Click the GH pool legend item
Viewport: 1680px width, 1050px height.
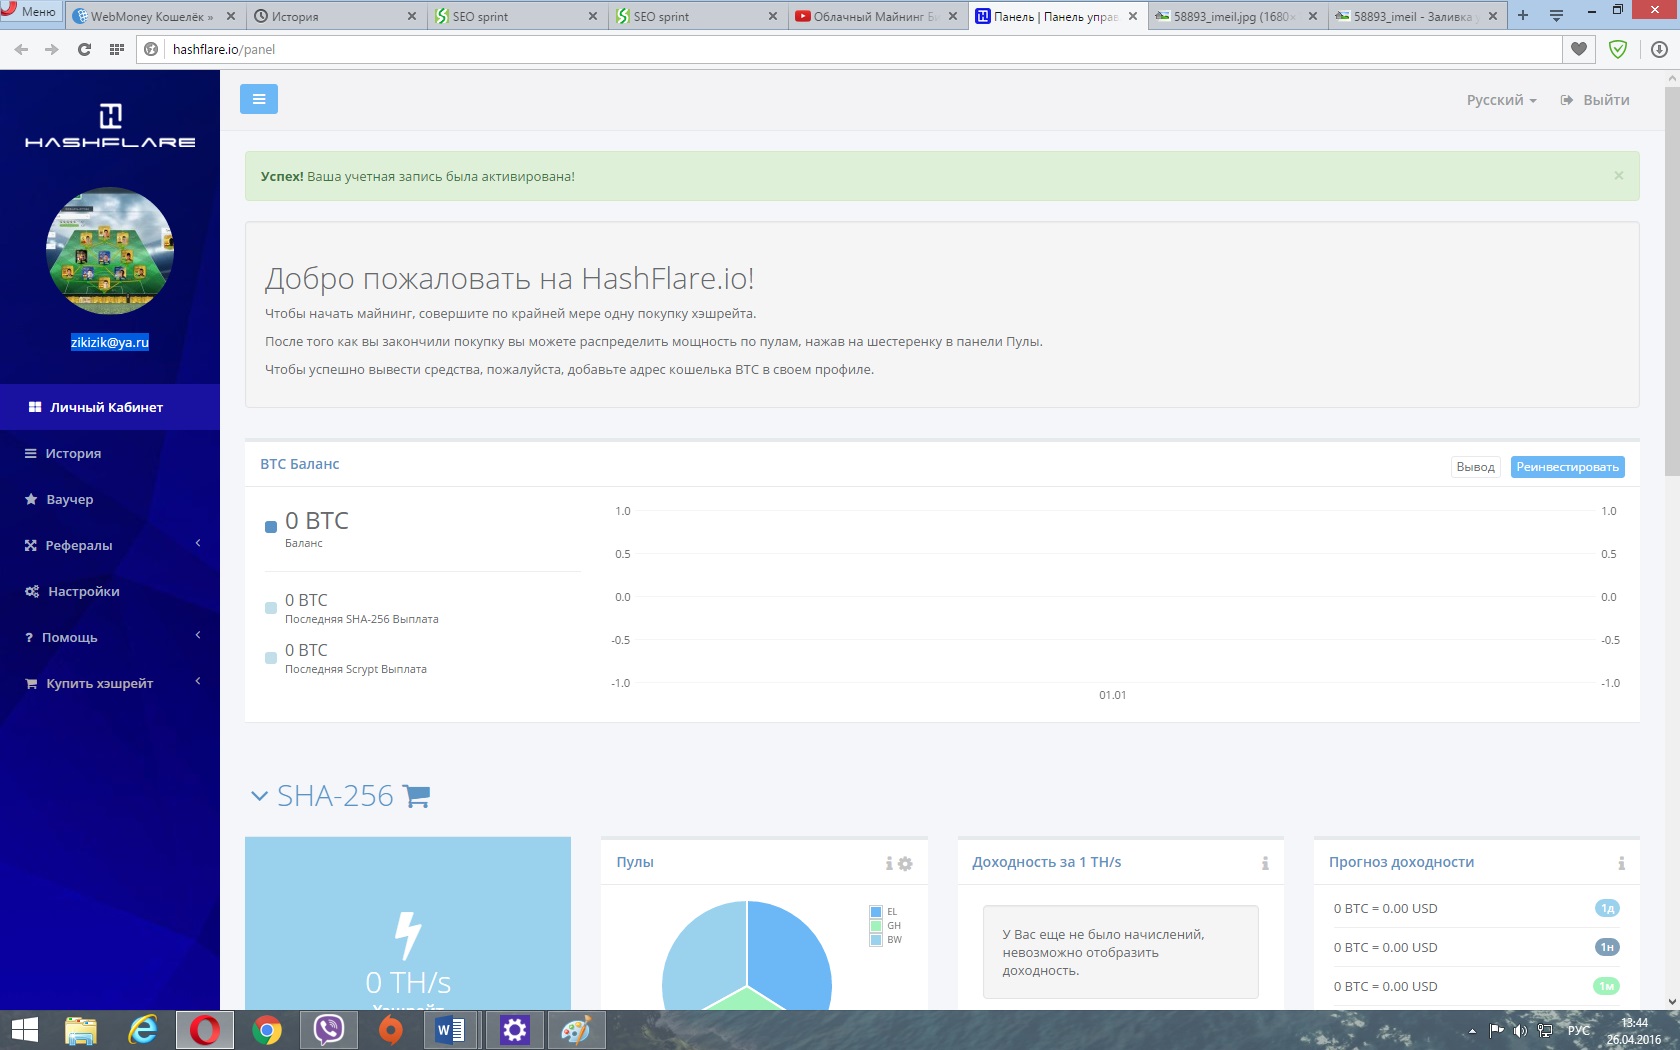click(x=885, y=926)
